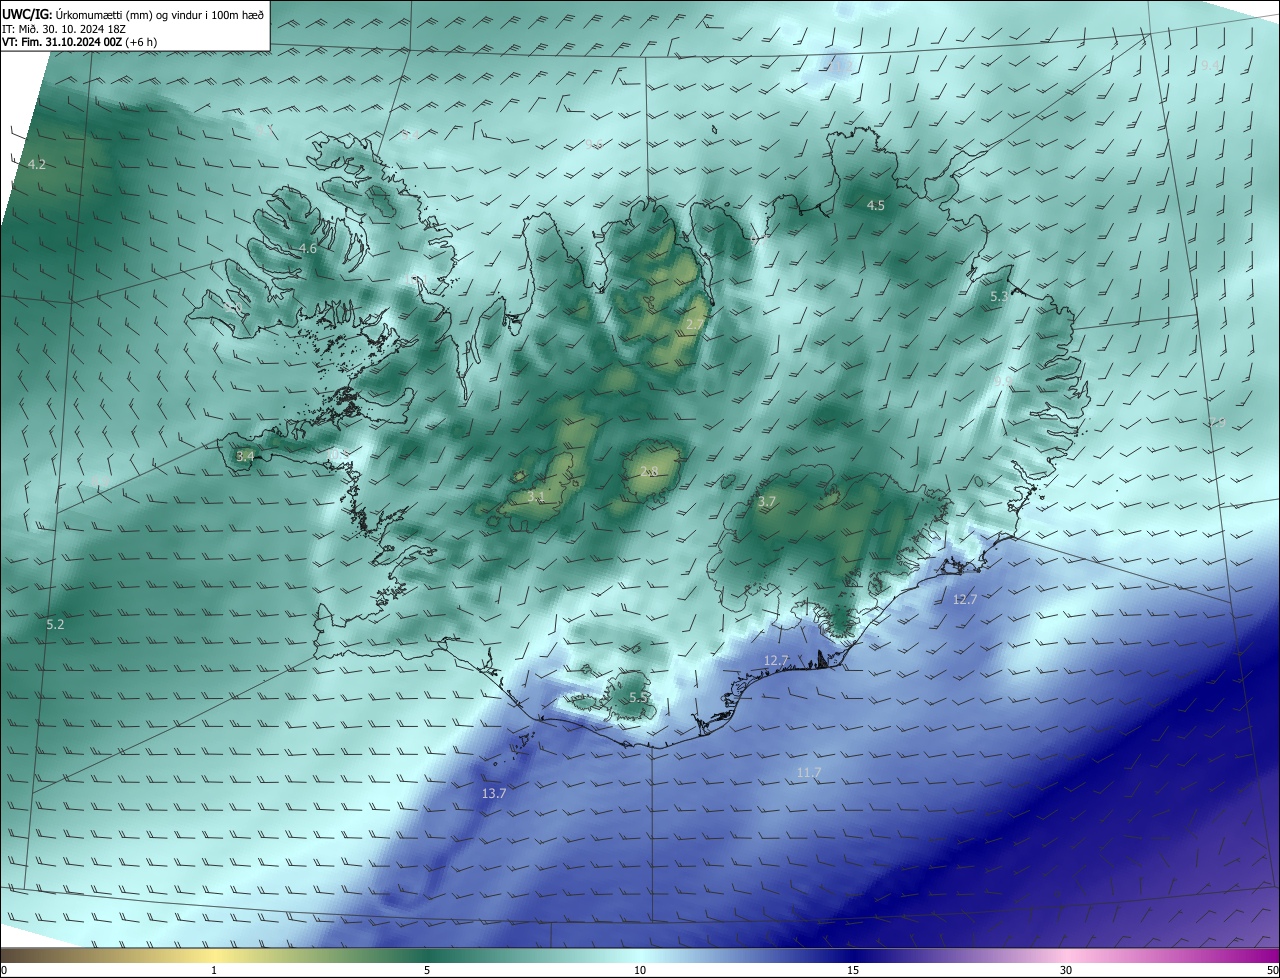Image resolution: width=1280 pixels, height=978 pixels.
Task: Select the 'VT: Fim. 31.10.2024 00Z (+6 h)' line
Action: point(79,42)
